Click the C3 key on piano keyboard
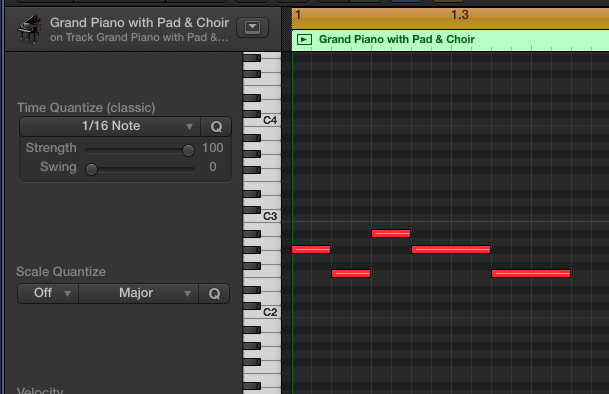Image resolution: width=609 pixels, height=394 pixels. pos(262,216)
